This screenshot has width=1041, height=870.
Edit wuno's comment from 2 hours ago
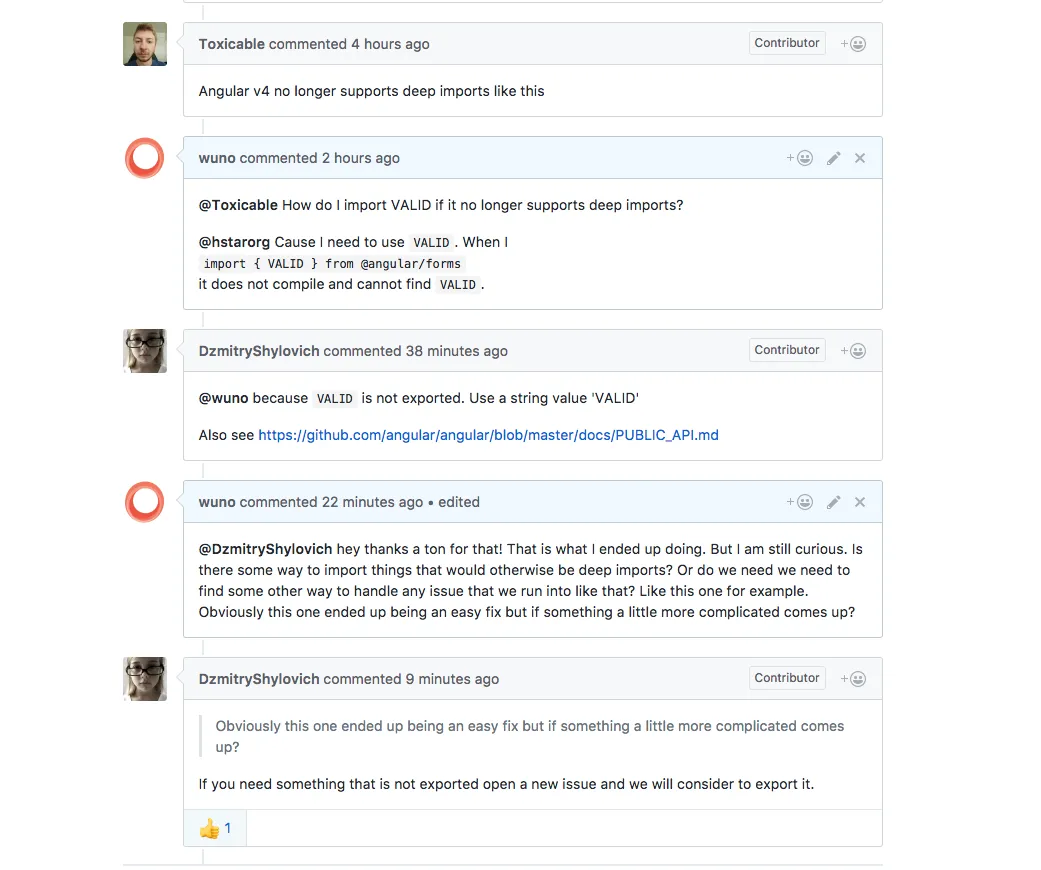point(833,158)
